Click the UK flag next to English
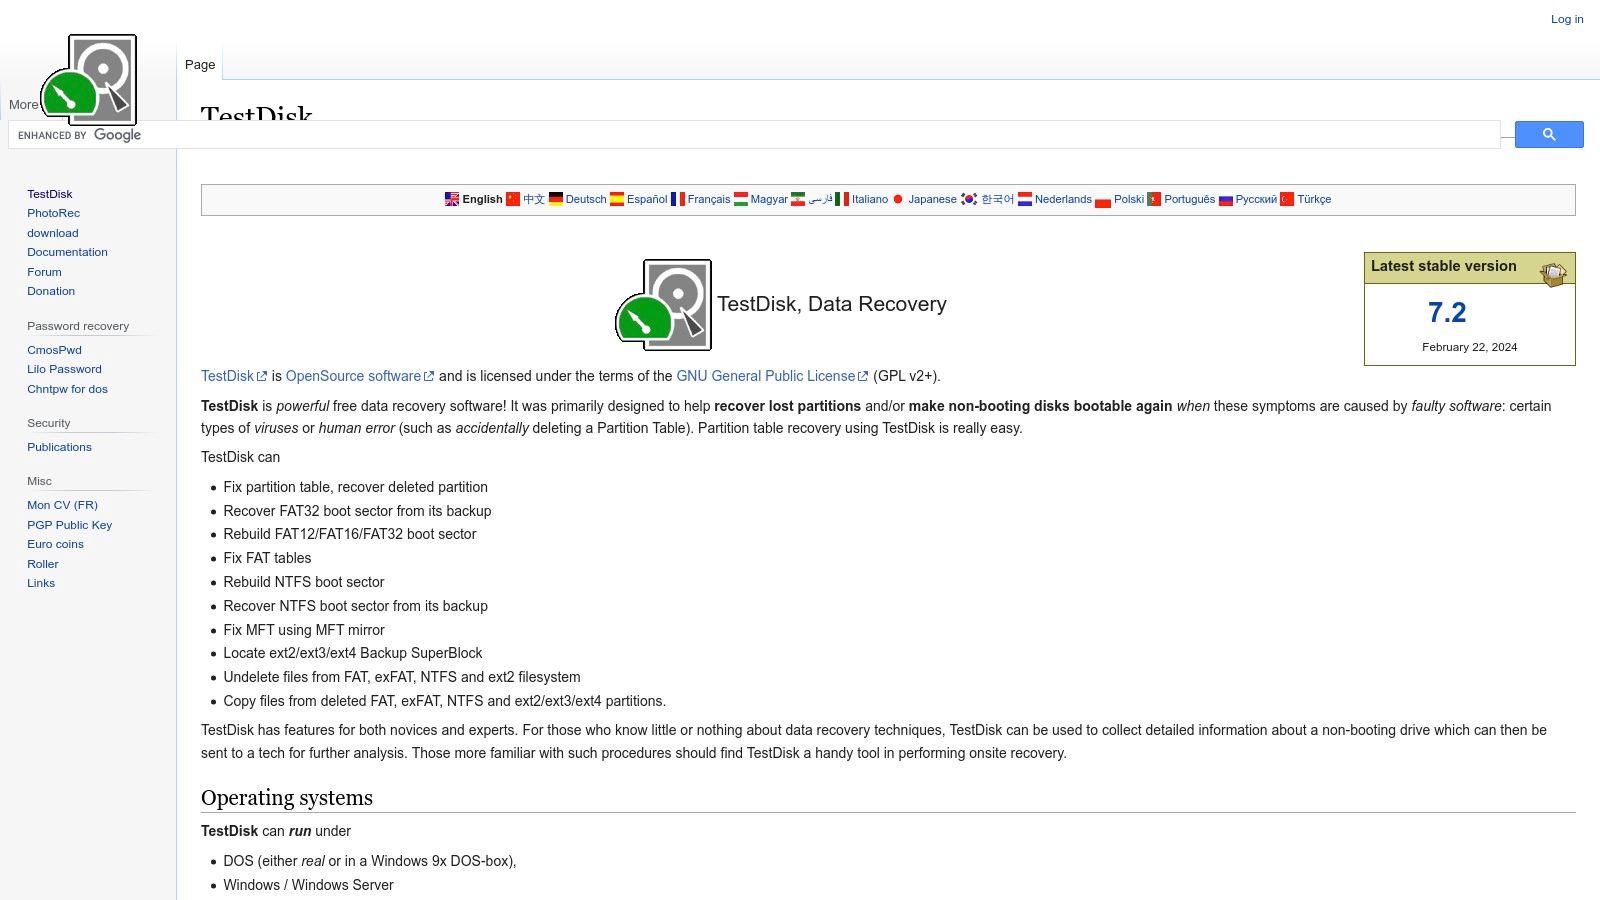 tap(452, 199)
